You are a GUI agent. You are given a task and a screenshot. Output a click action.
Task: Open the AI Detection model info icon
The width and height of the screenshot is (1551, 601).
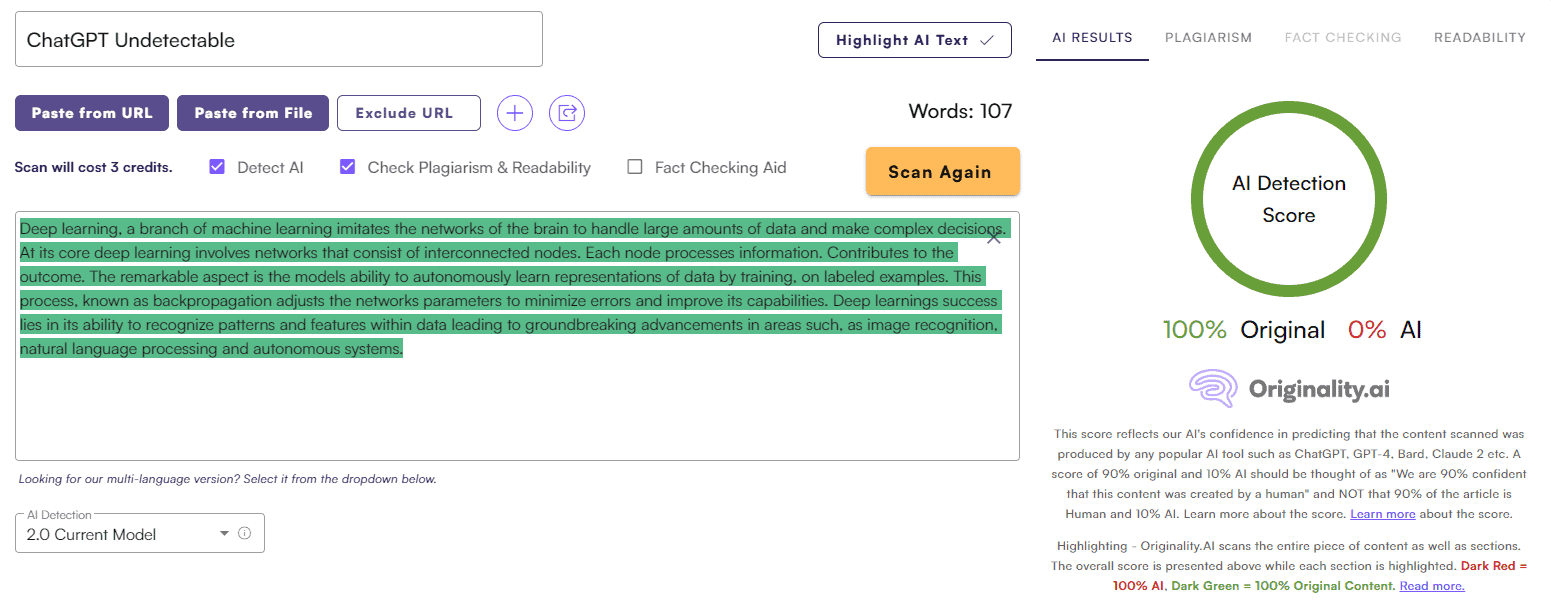(245, 534)
